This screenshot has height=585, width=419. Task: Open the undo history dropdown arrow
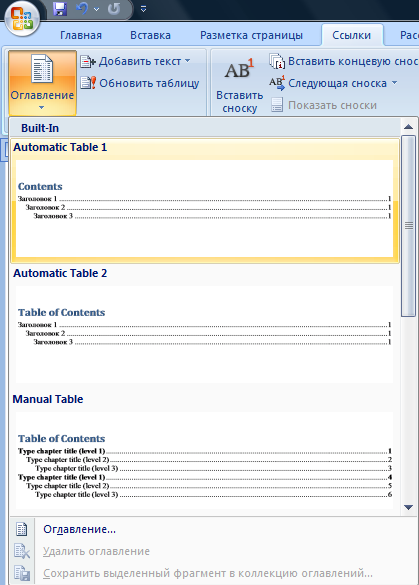point(96,9)
